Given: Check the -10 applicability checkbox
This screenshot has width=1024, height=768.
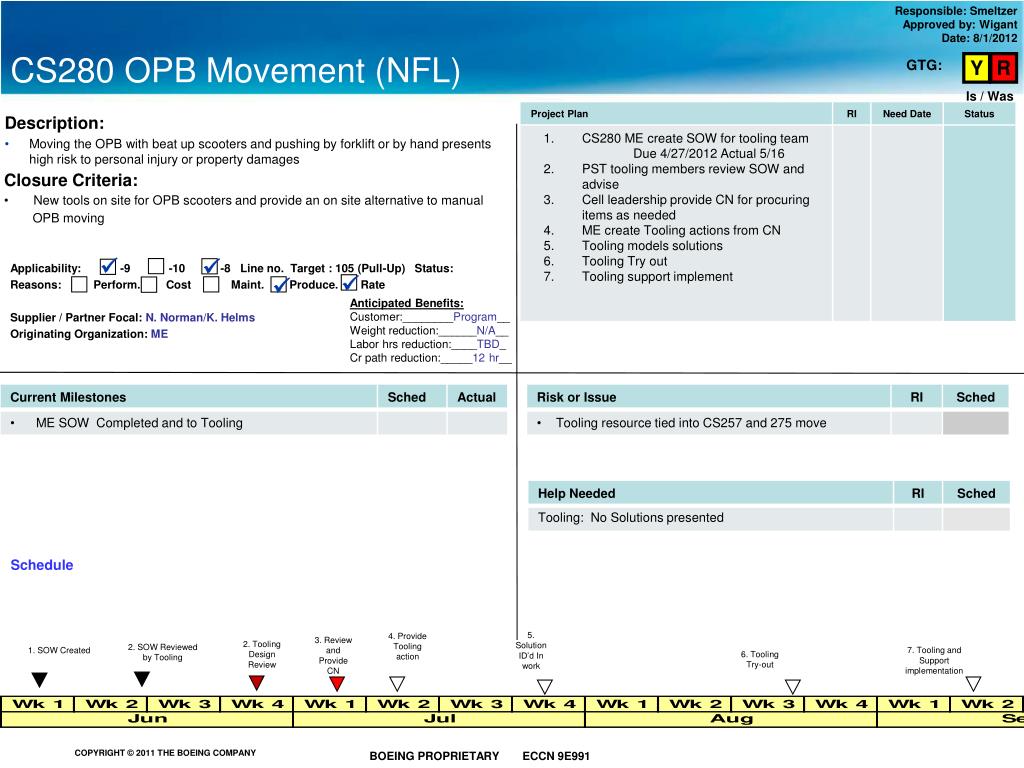Looking at the screenshot, I should pos(155,266).
